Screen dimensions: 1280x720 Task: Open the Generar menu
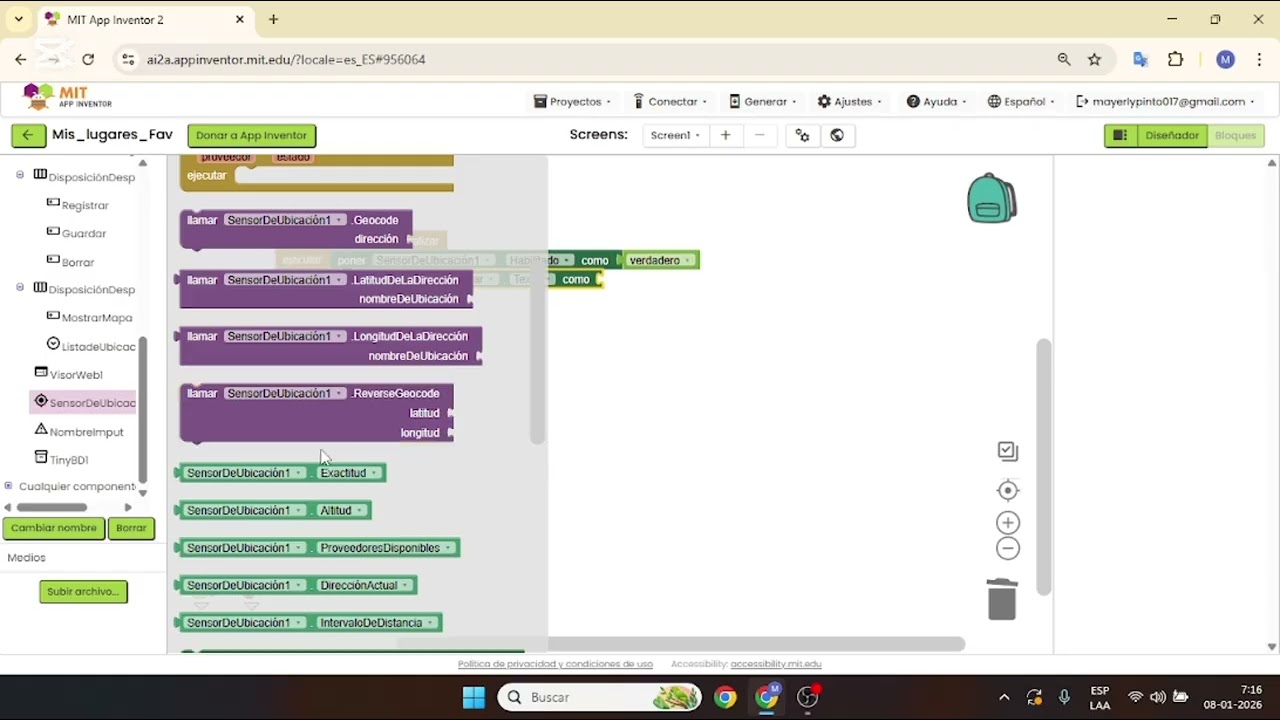point(762,101)
